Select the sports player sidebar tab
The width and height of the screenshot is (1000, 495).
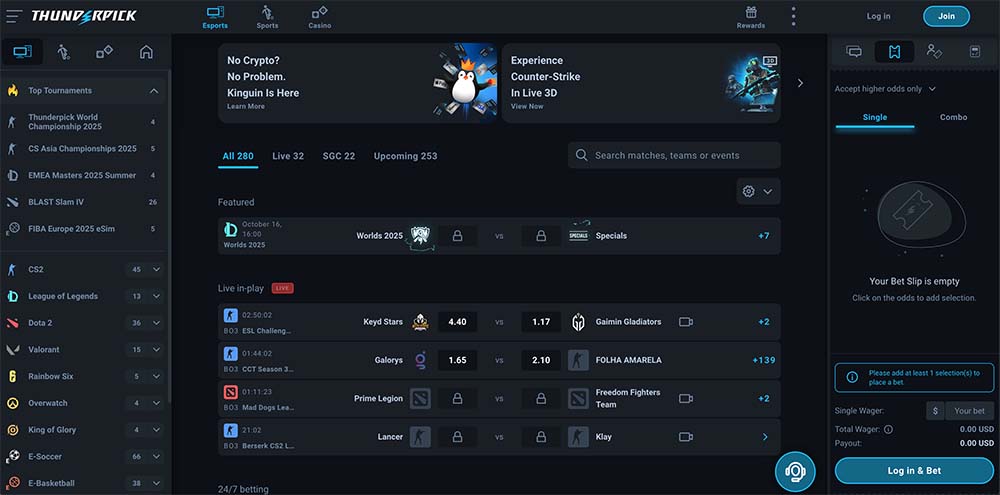click(x=63, y=52)
